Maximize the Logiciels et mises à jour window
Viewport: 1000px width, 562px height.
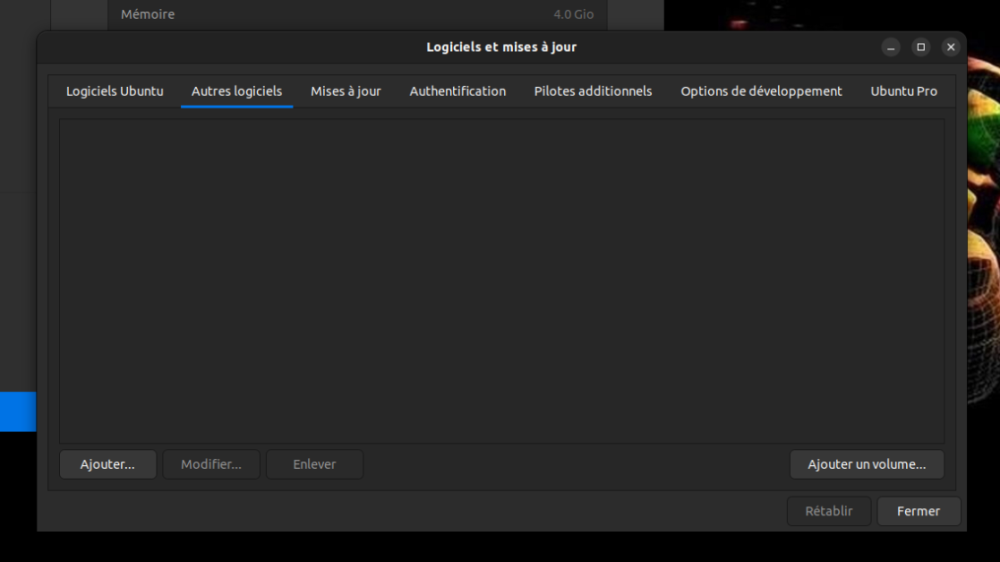coord(921,47)
